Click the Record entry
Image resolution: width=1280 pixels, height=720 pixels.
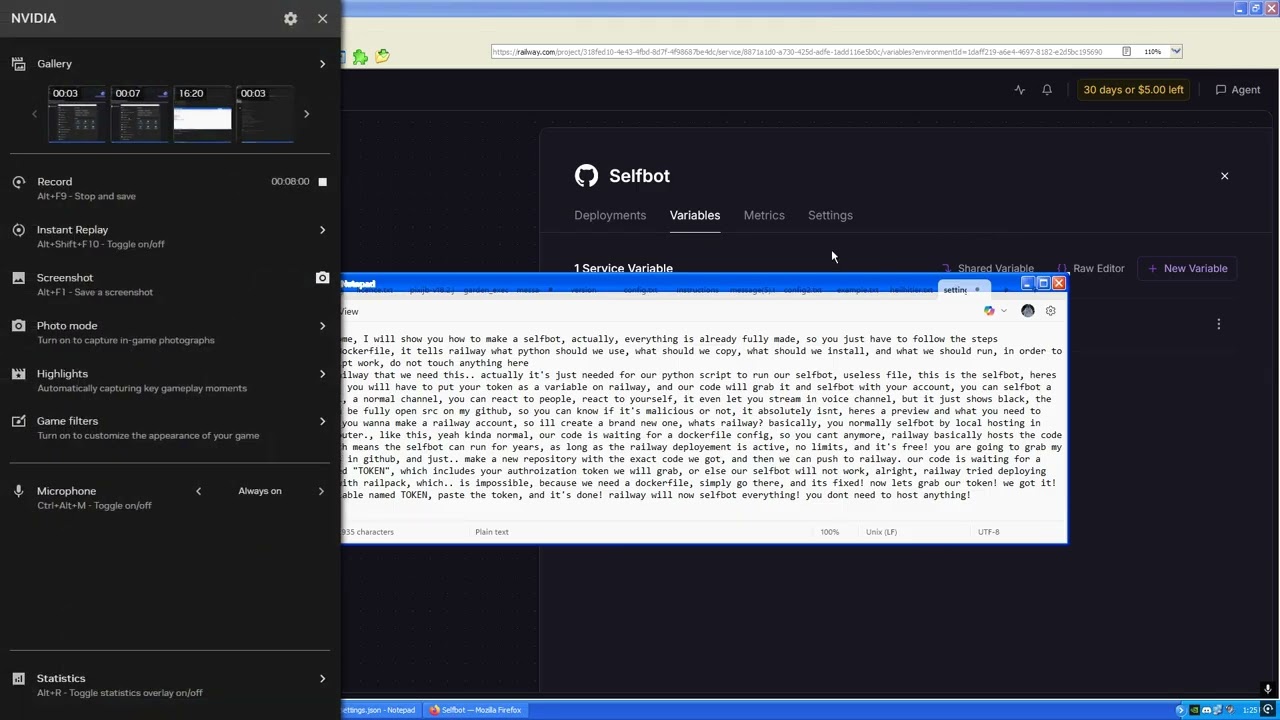170,188
